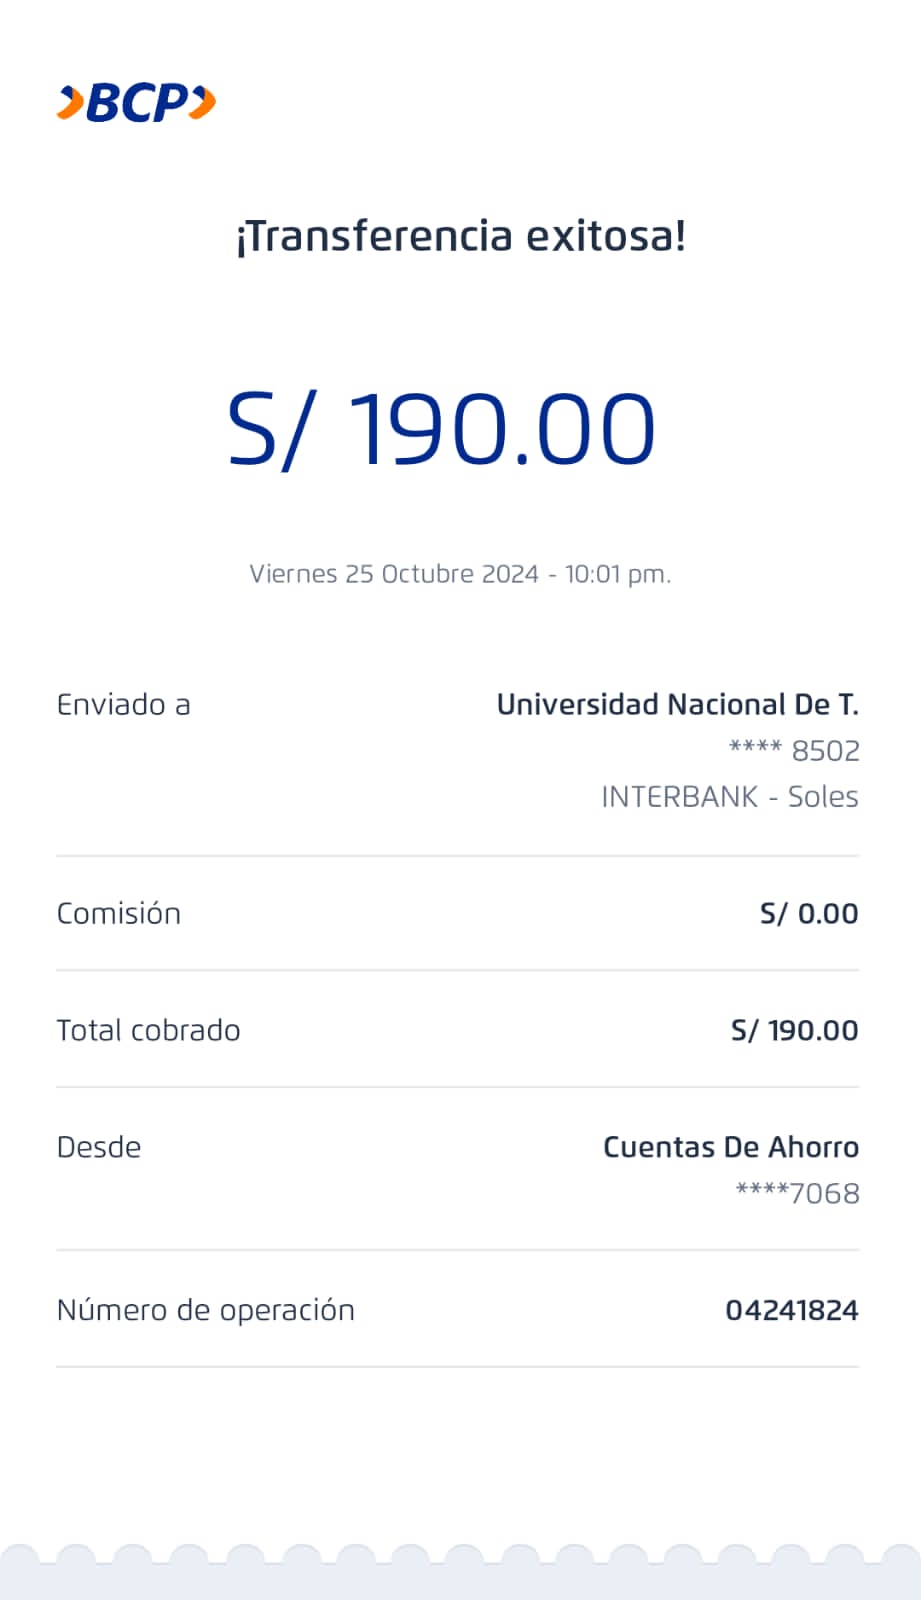The image size is (921, 1600).
Task: Click the left orange chevron of the BCP logo
Action: 70,103
